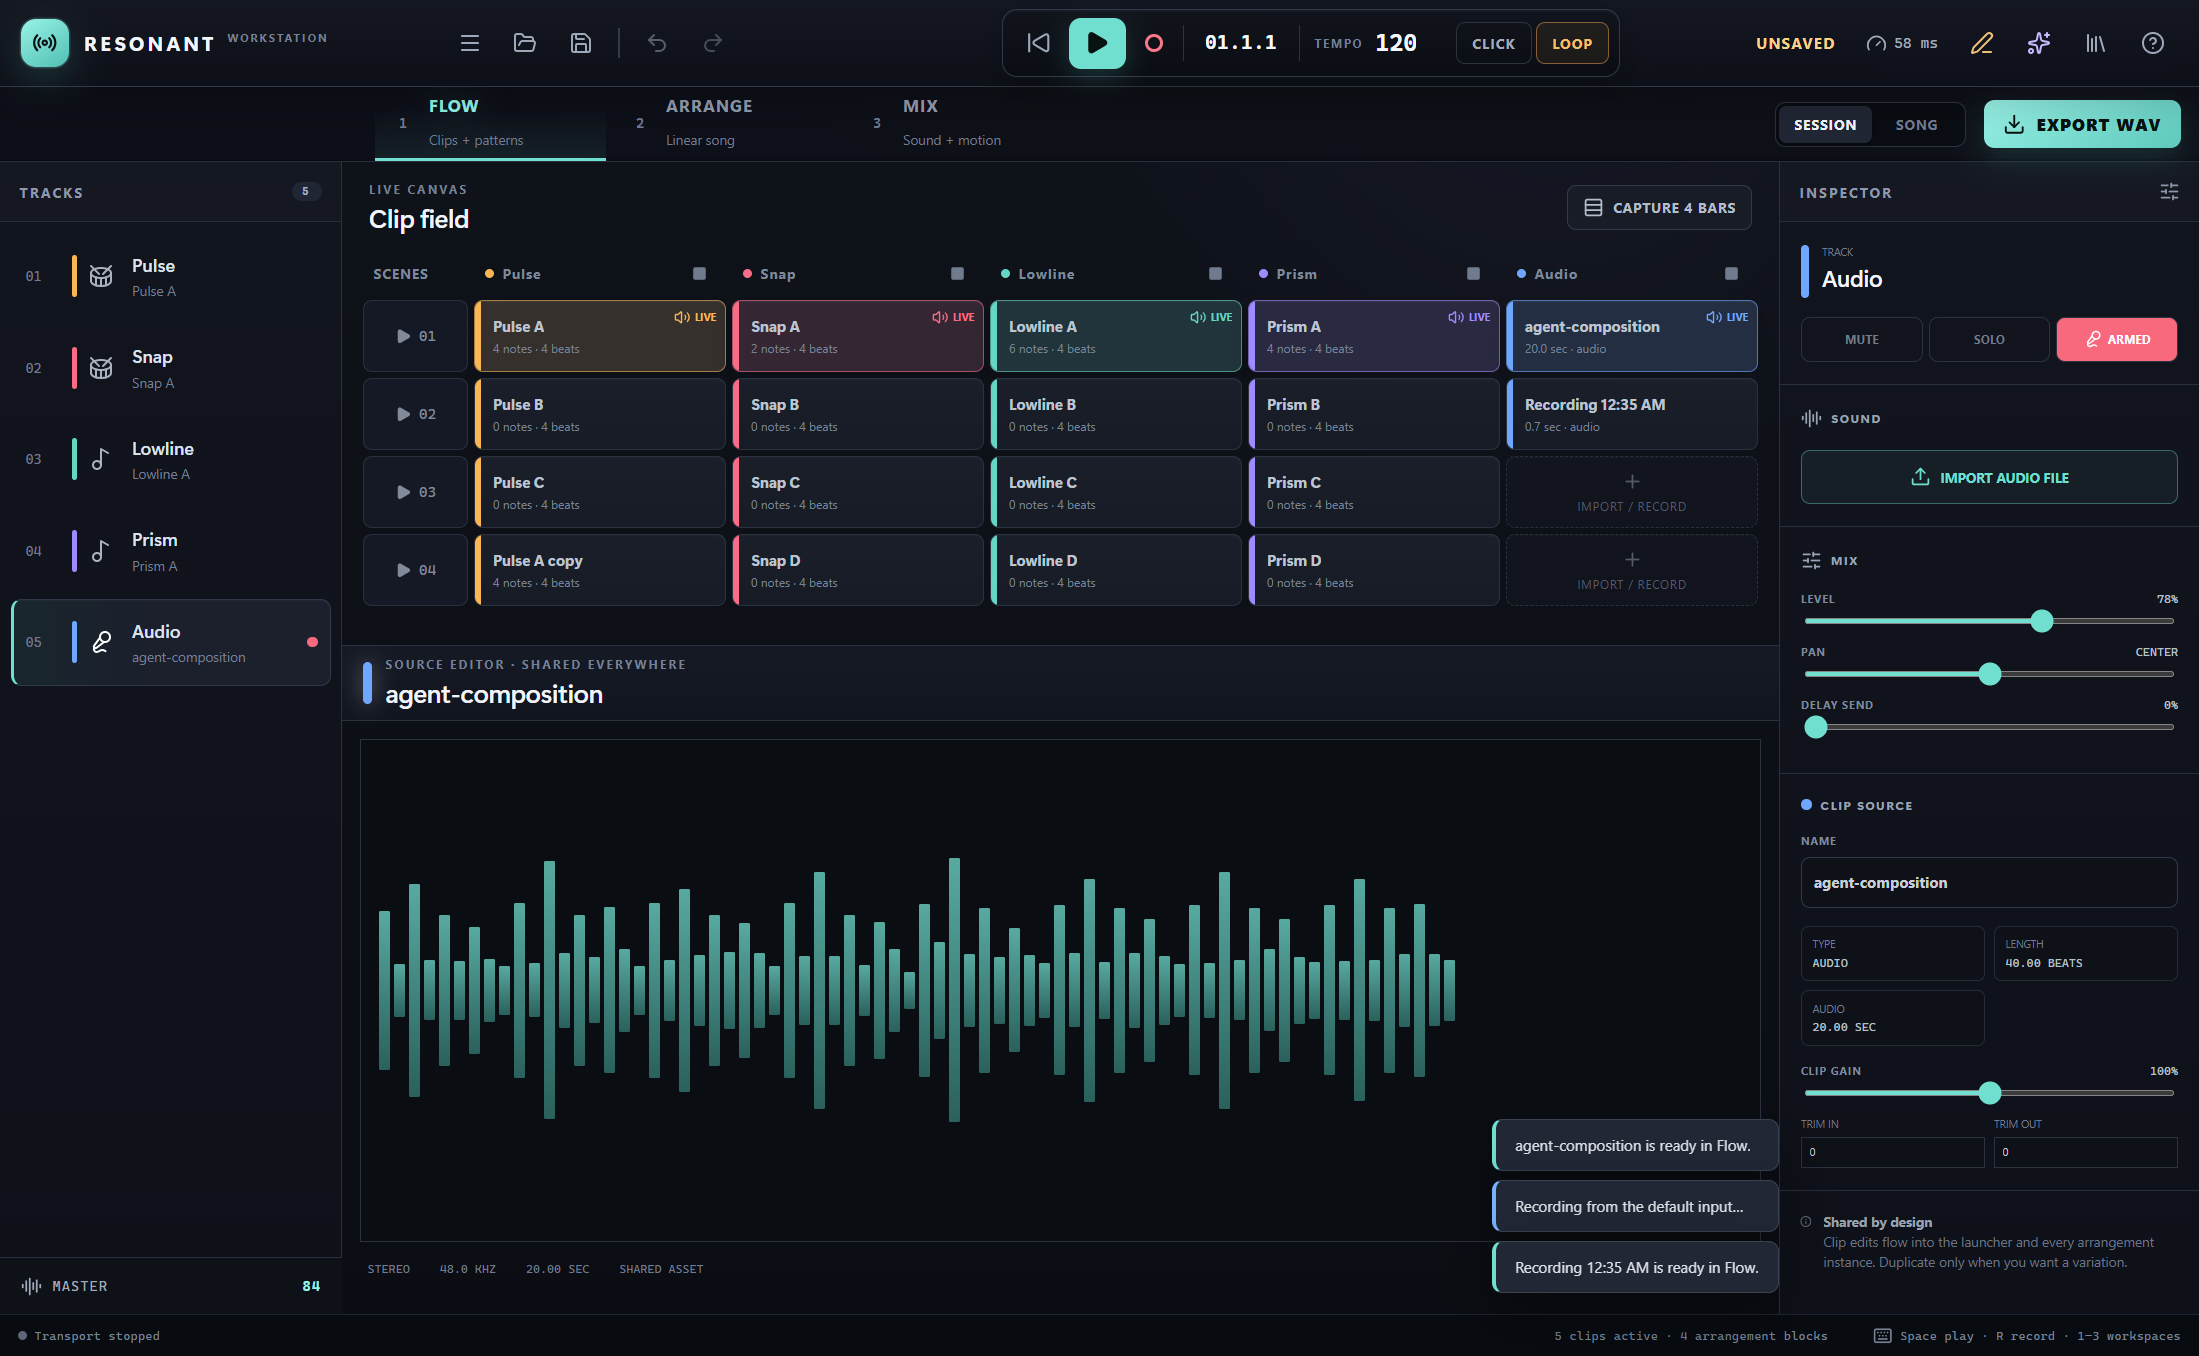Open project folder icon

[x=525, y=43]
